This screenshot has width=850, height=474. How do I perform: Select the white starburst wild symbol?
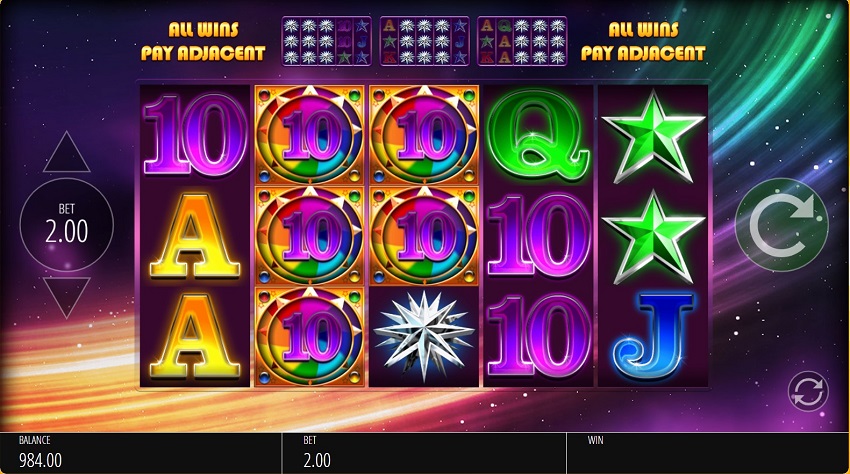coord(423,336)
